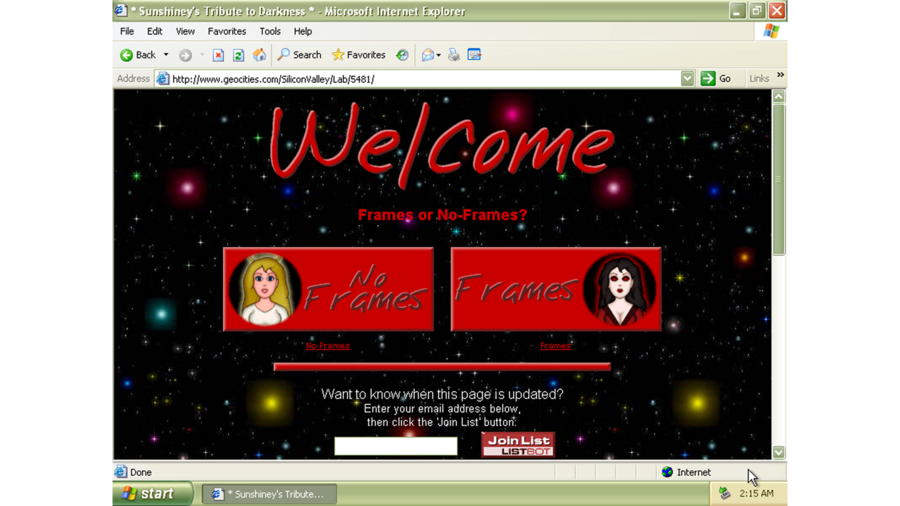Click the page icon in the address bar
900x506 pixels.
tap(163, 79)
